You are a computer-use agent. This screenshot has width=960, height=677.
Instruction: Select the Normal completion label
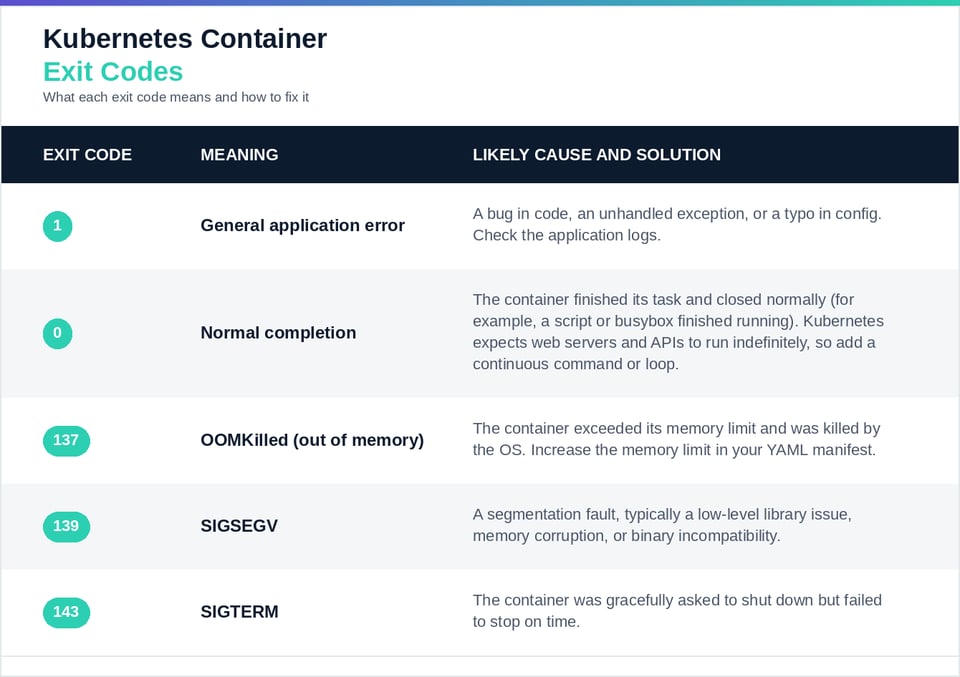(278, 332)
